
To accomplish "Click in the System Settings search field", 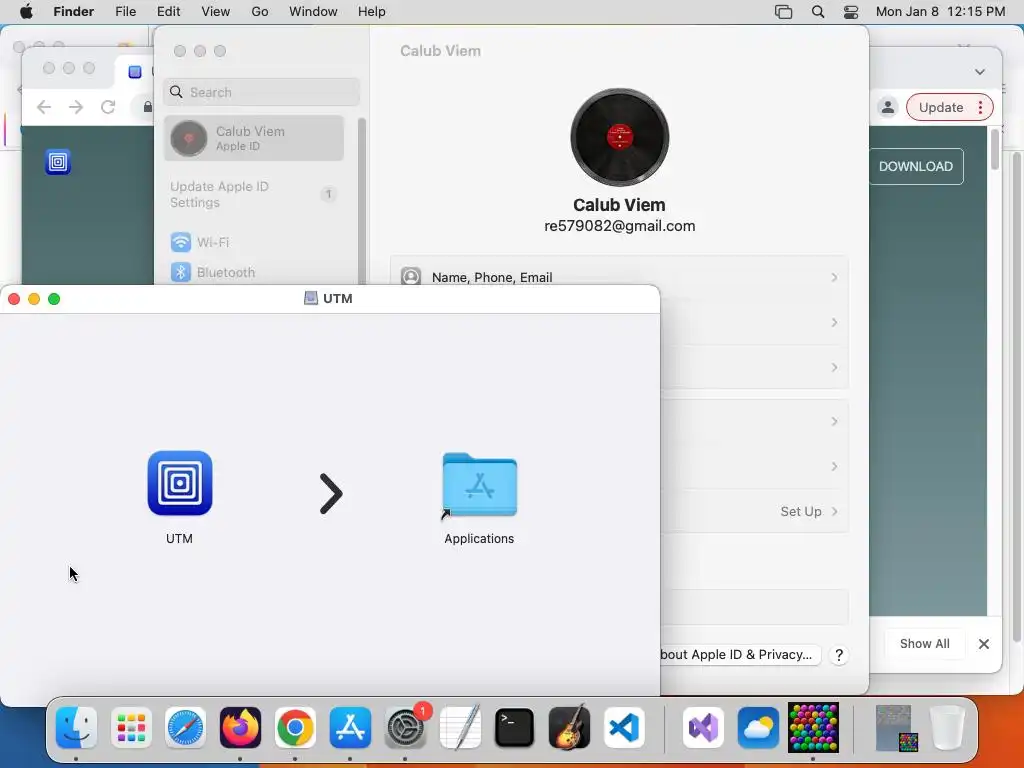I will [x=261, y=92].
